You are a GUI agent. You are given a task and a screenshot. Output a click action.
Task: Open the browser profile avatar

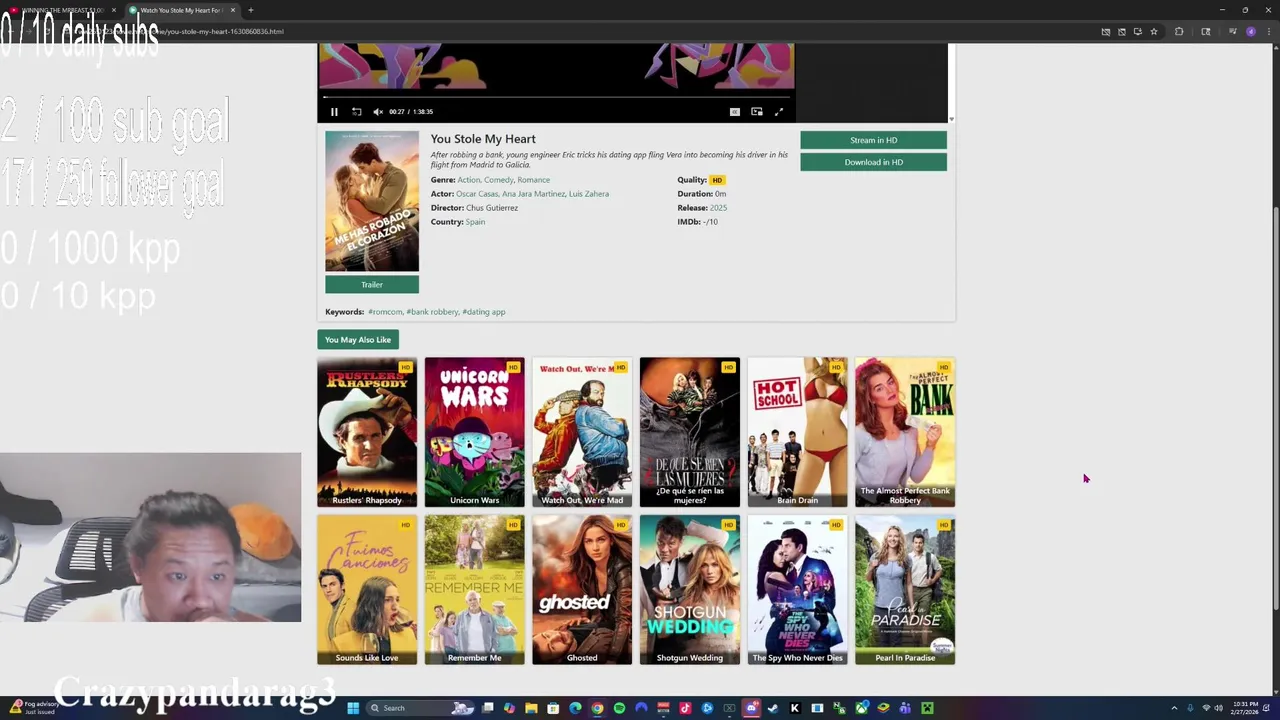[x=1251, y=31]
